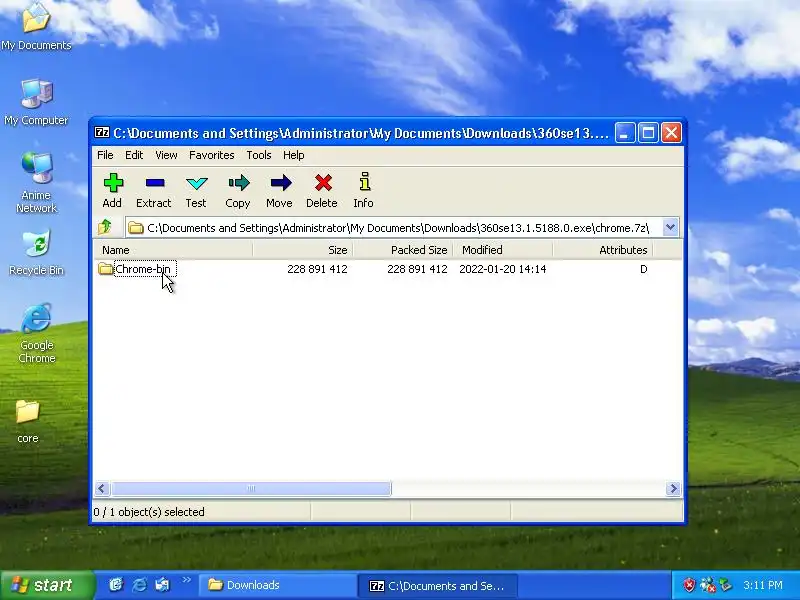Expand quick launch overflow chevron
Viewport: 800px width, 600px height.
pyautogui.click(x=186, y=580)
